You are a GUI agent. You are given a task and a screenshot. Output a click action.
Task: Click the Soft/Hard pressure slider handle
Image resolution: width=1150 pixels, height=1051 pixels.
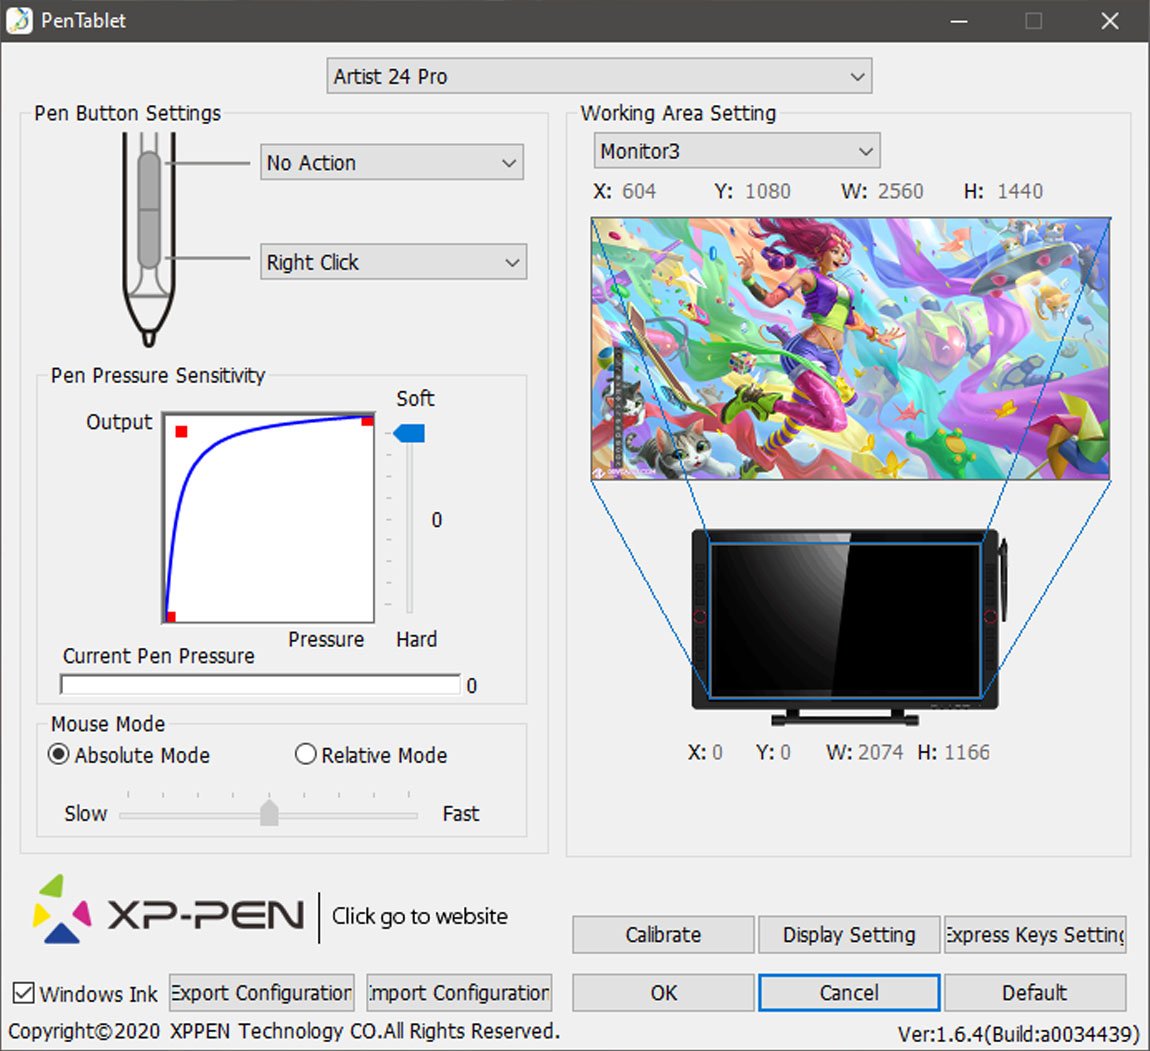[x=409, y=433]
